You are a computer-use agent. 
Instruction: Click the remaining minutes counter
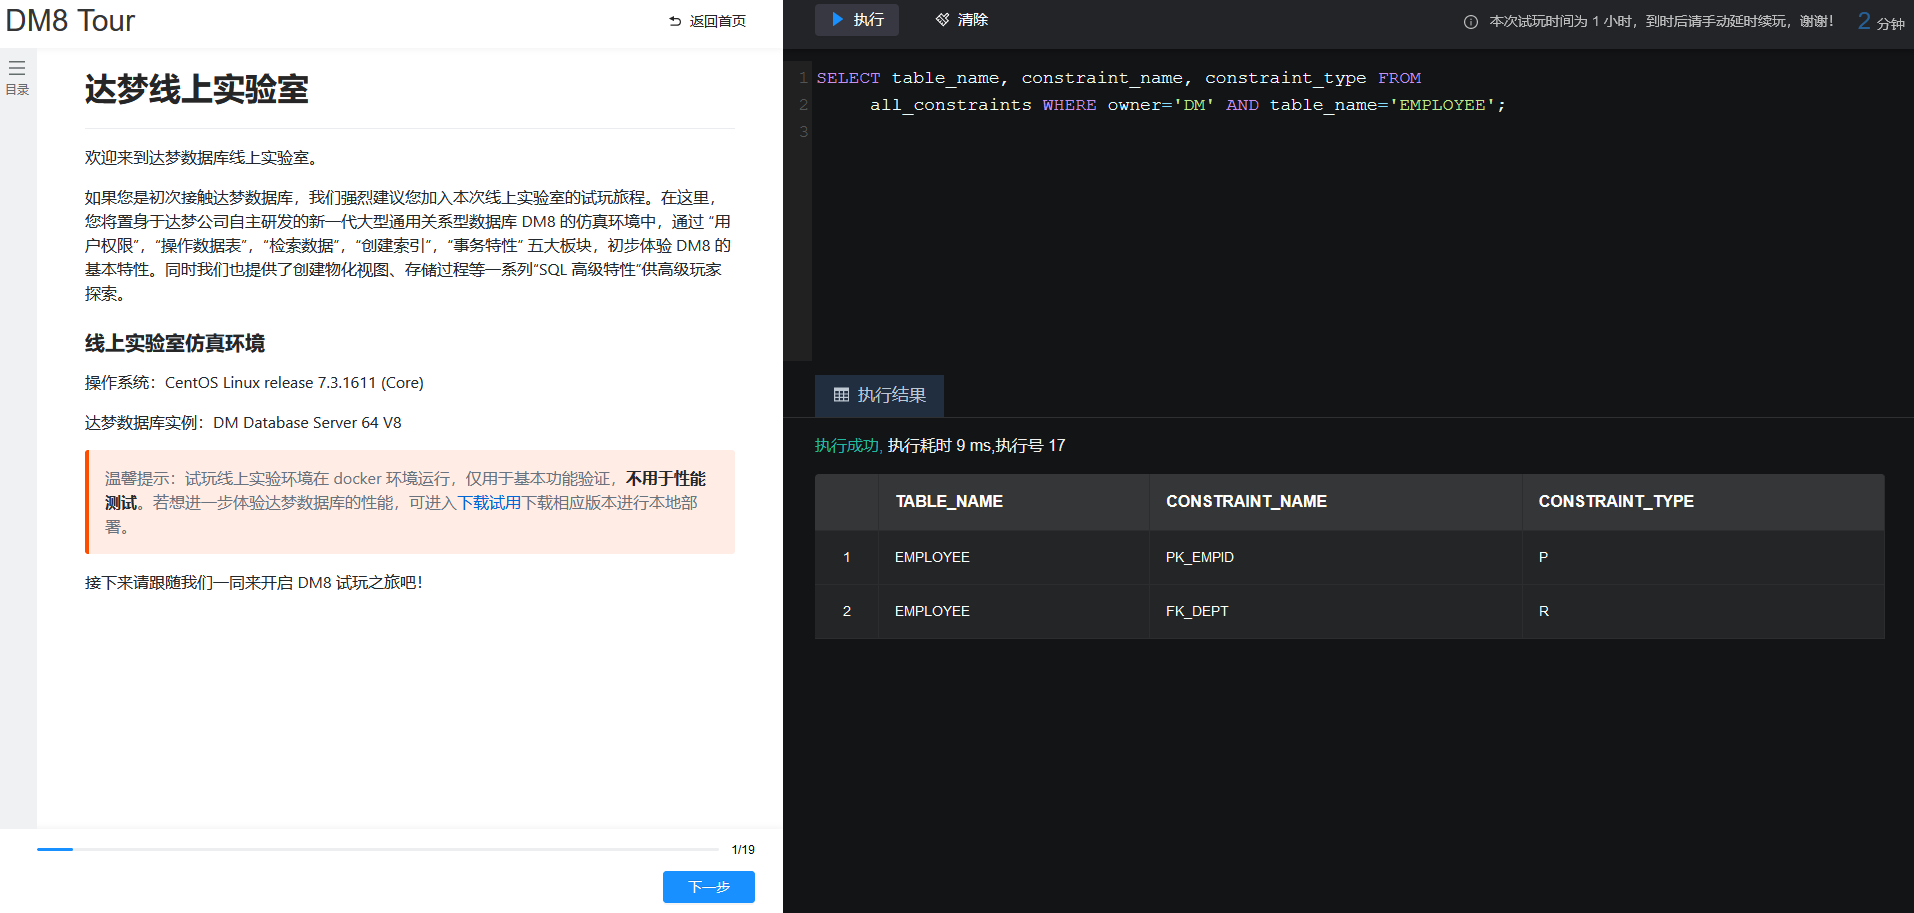pyautogui.click(x=1881, y=21)
